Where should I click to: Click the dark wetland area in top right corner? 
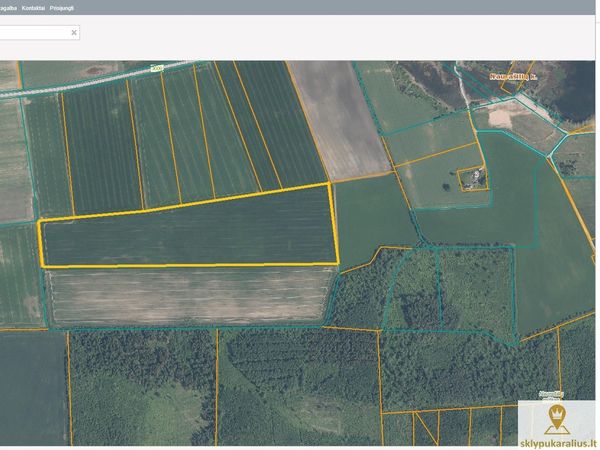[570, 90]
